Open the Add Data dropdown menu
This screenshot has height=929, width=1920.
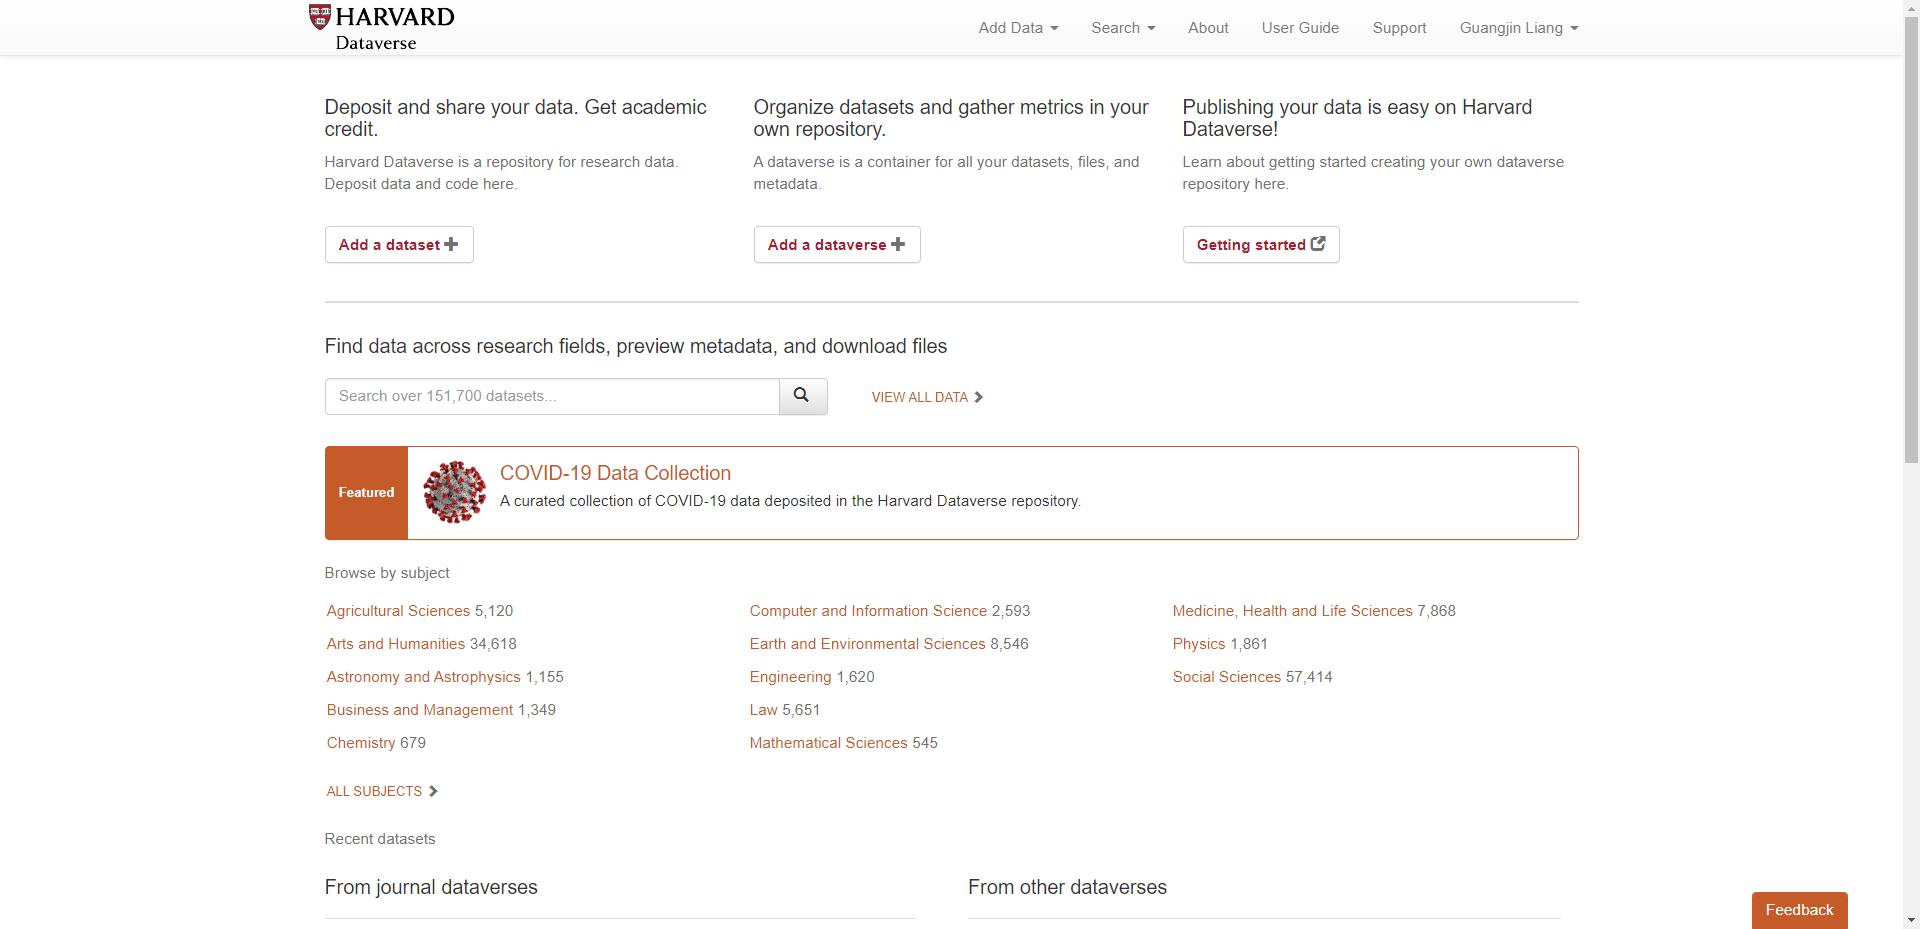pos(1018,28)
